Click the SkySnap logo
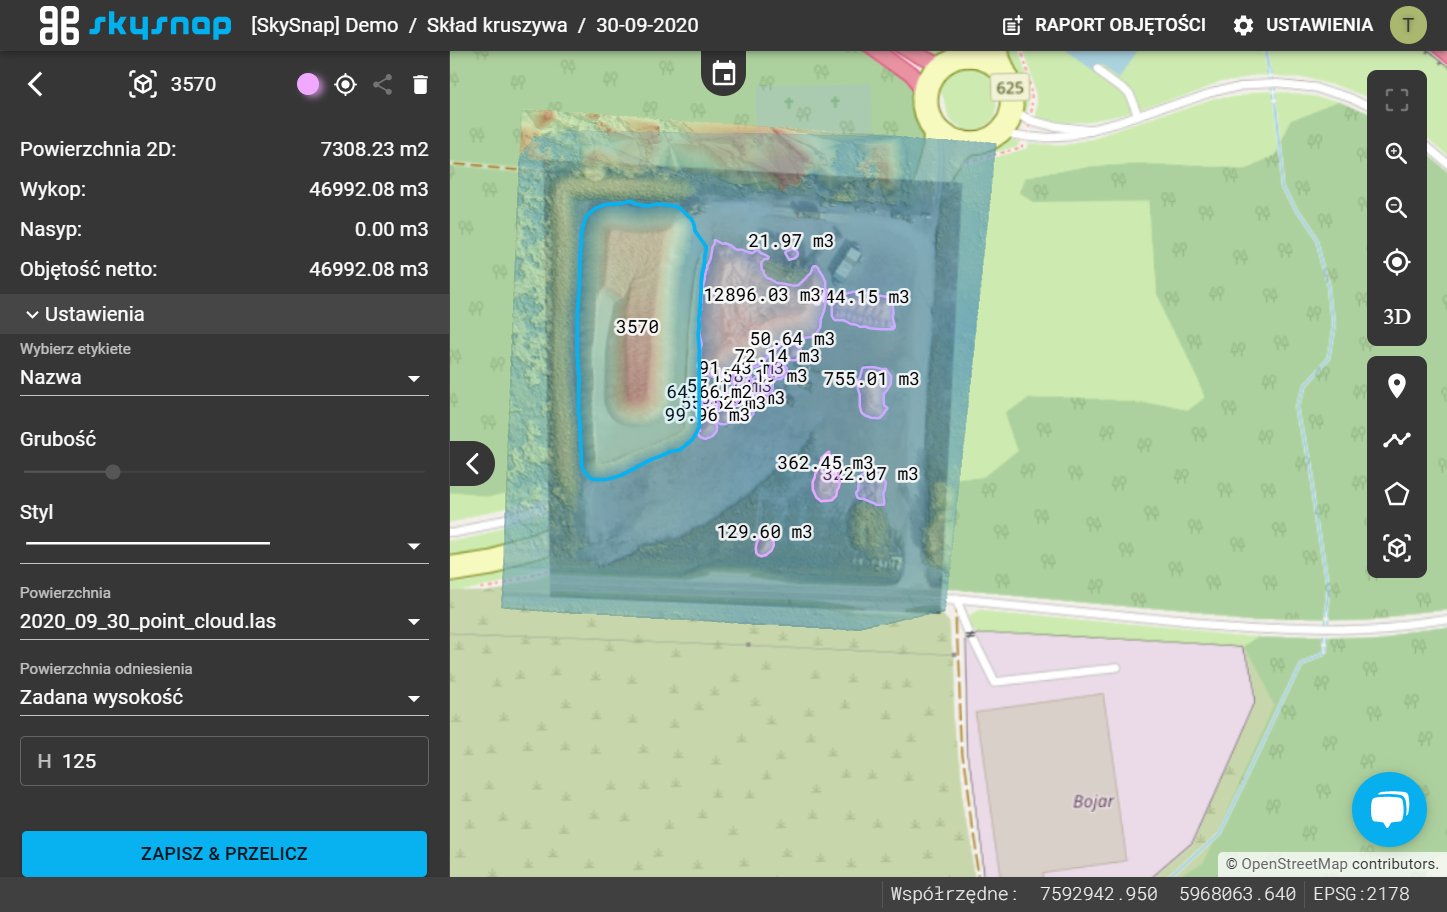This screenshot has width=1447, height=912. pos(135,25)
